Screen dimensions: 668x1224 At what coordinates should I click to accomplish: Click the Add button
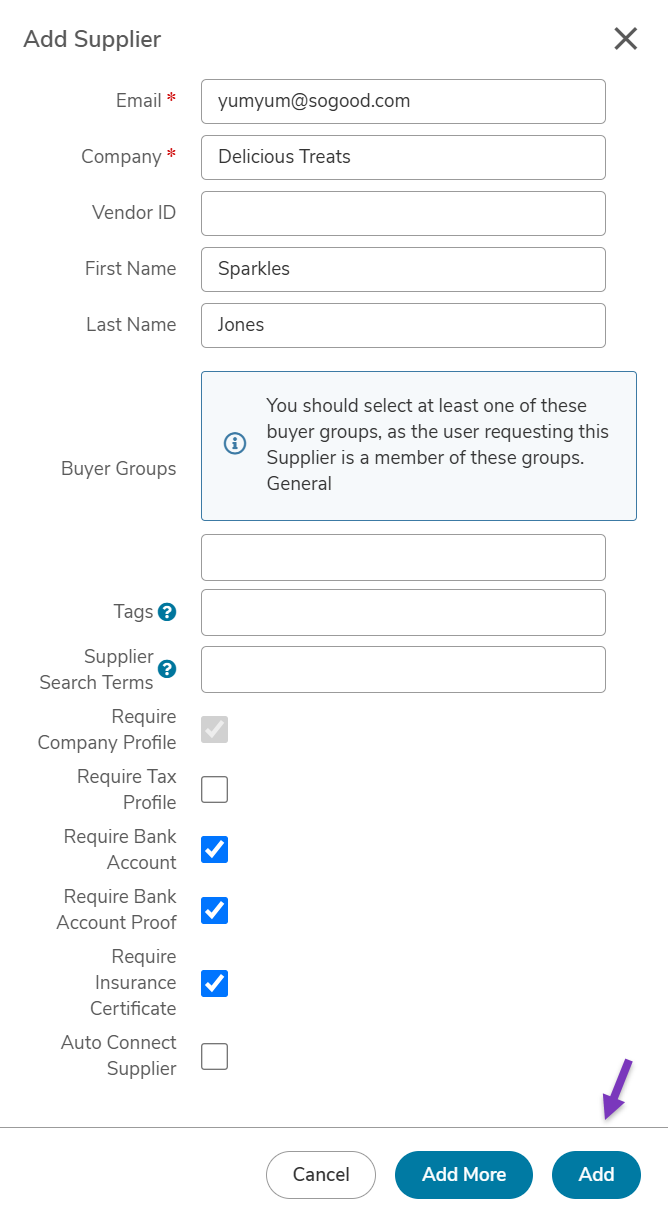[596, 1175]
